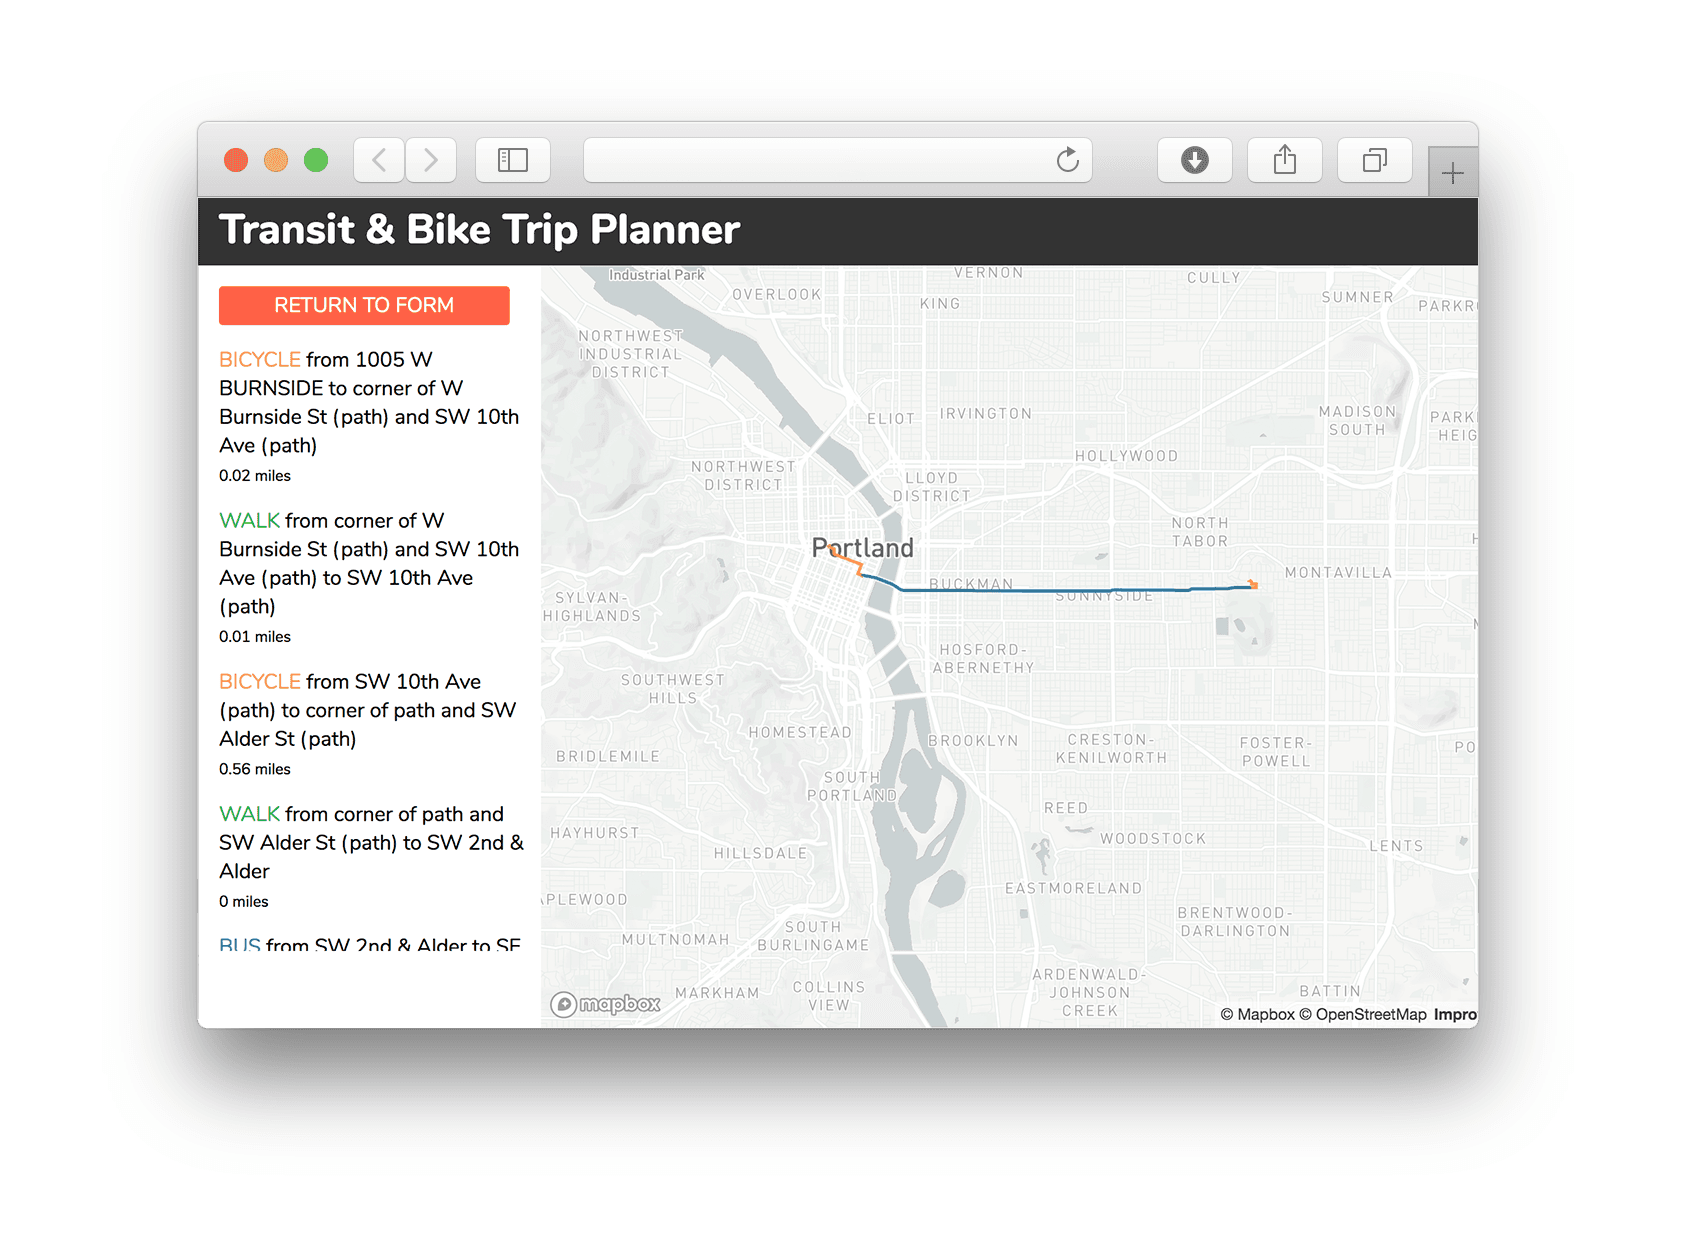Open the © OpenStreetMap attribution link
Viewport: 1684px width, 1246px height.
(1362, 1014)
